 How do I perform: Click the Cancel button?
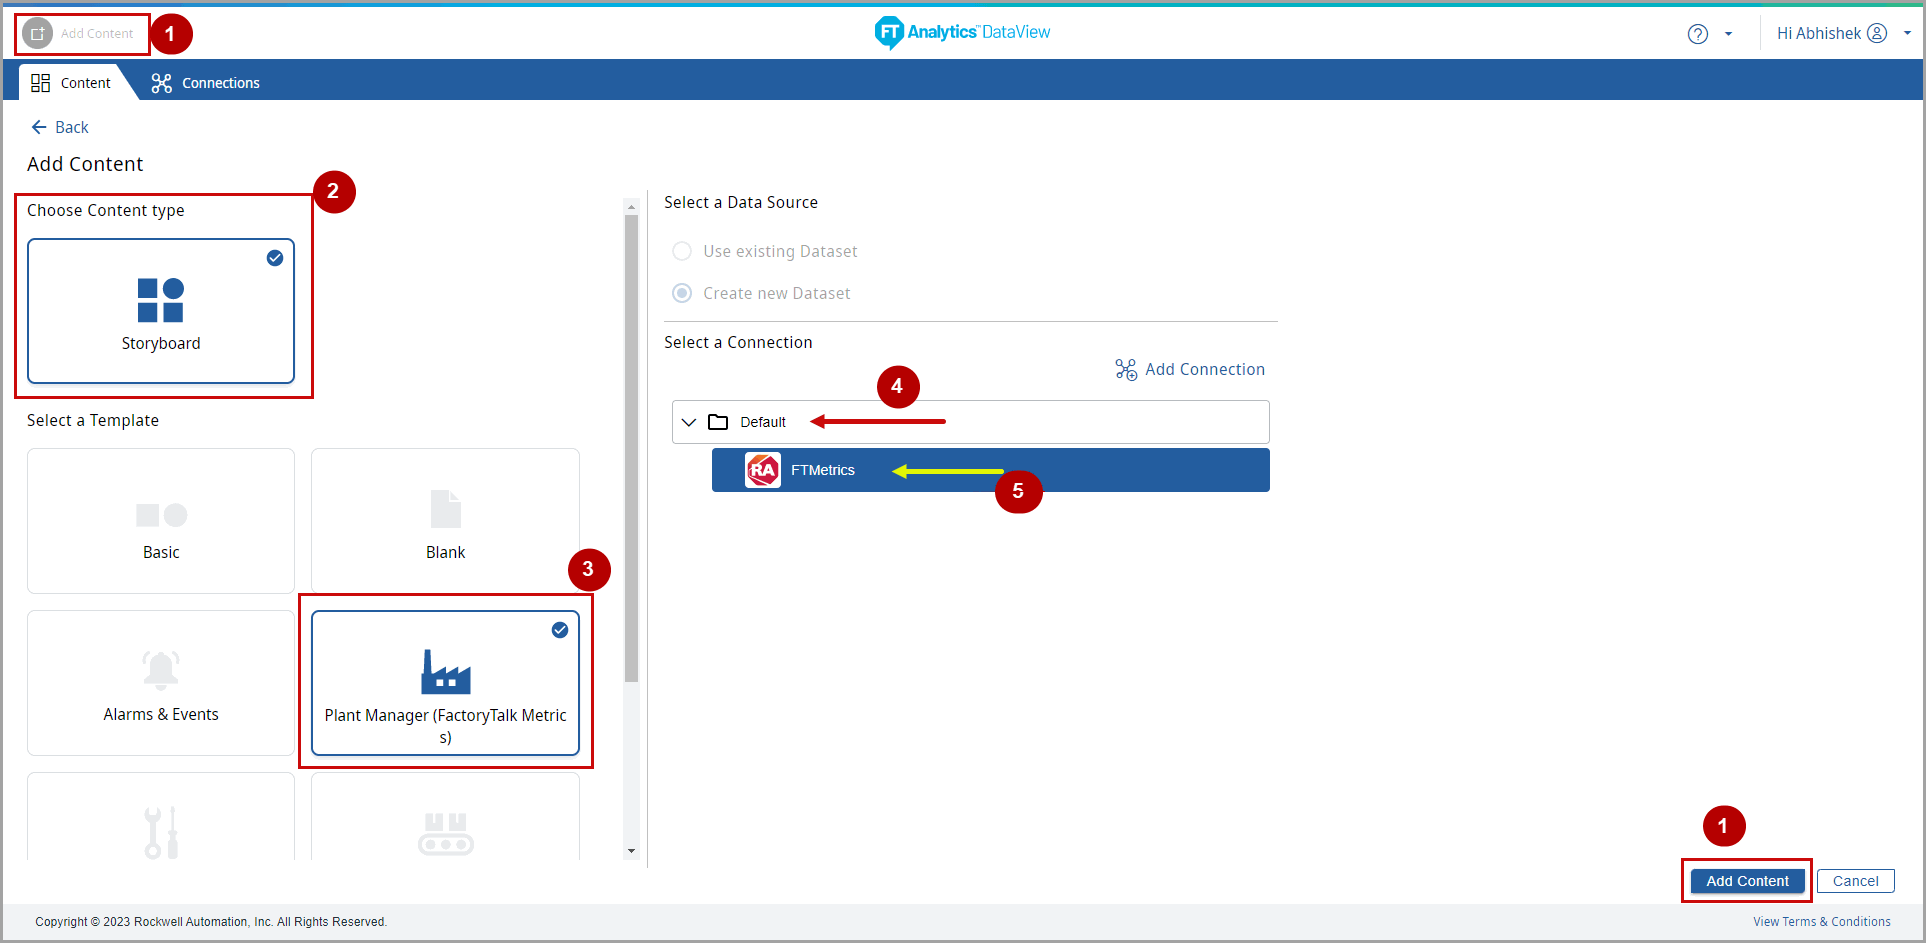coord(1855,881)
